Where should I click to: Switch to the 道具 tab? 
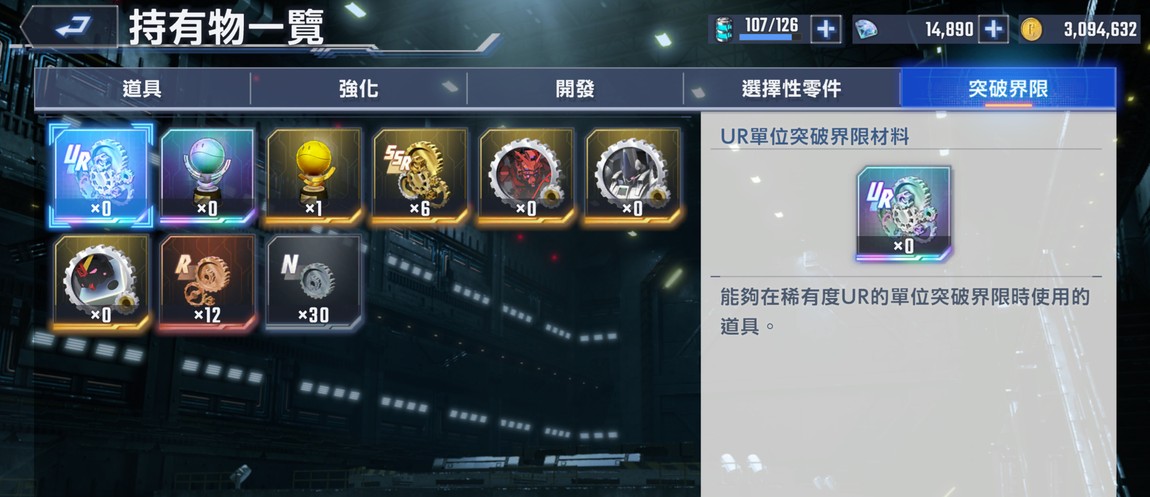click(x=142, y=89)
